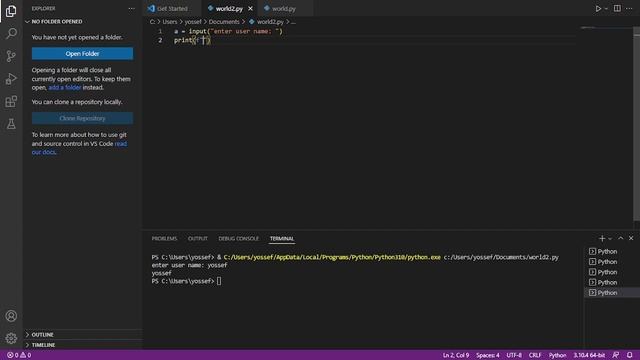This screenshot has width=640, height=360.
Task: Open the Debug Console panel tab
Action: [x=238, y=238]
